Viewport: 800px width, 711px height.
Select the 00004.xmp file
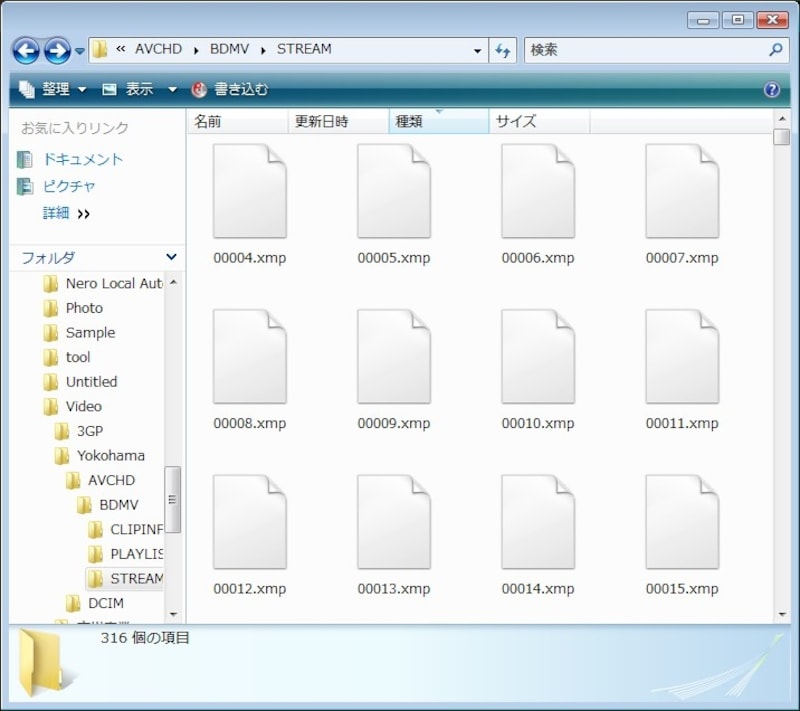(250, 190)
